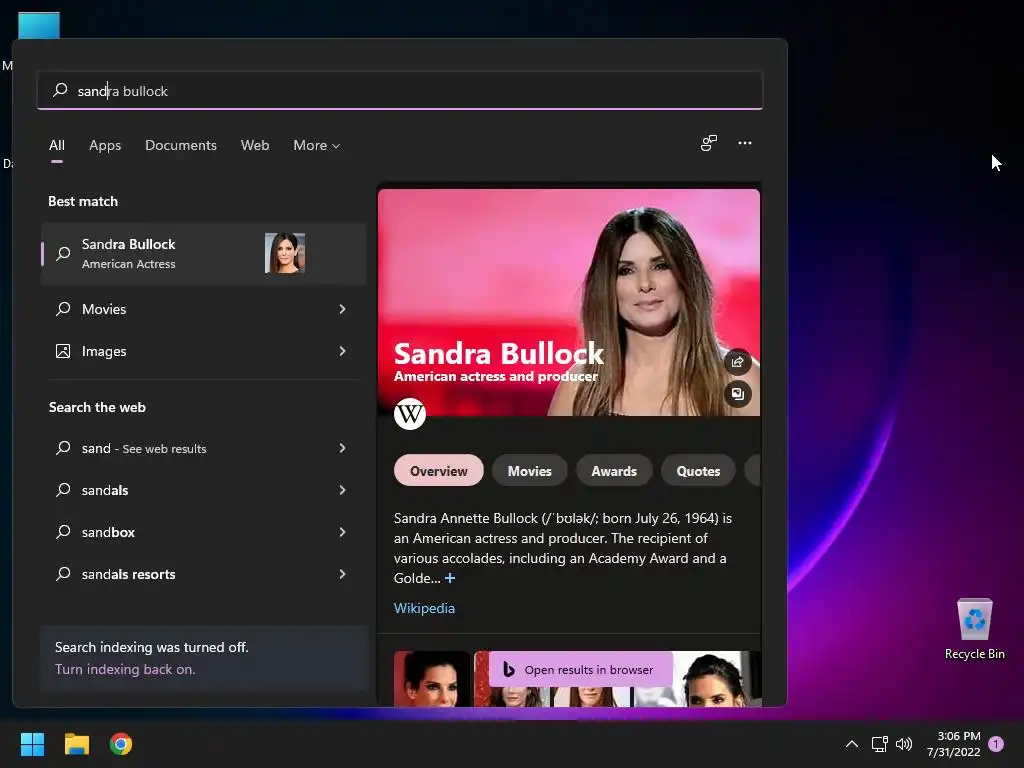Click the magnifier icon on the Best match row

pyautogui.click(x=63, y=253)
